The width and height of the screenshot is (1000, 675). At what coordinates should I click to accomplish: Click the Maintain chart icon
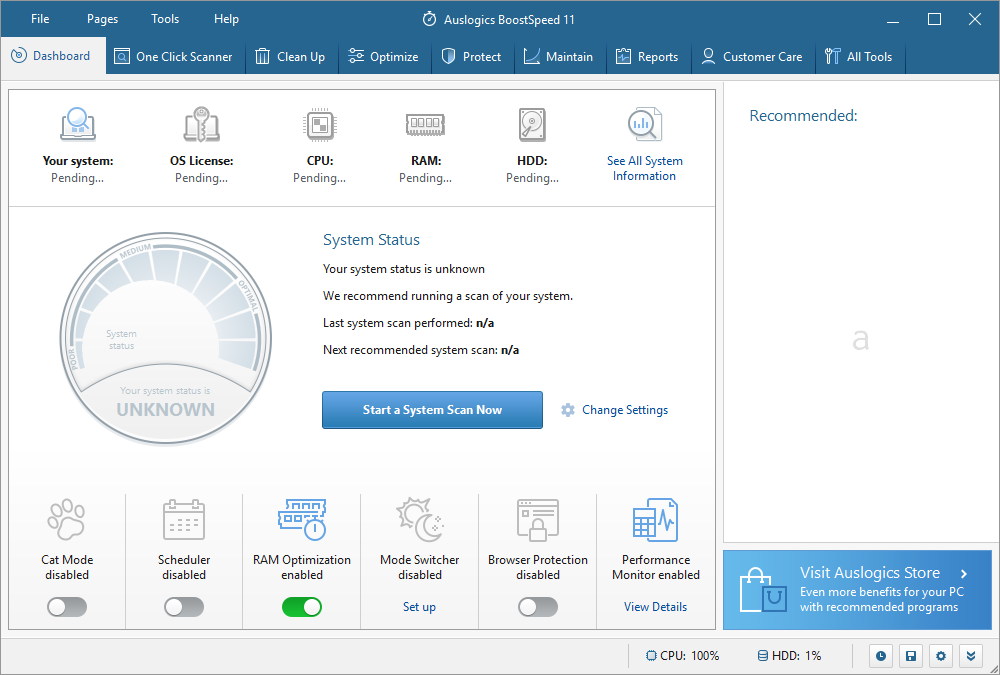(x=531, y=57)
